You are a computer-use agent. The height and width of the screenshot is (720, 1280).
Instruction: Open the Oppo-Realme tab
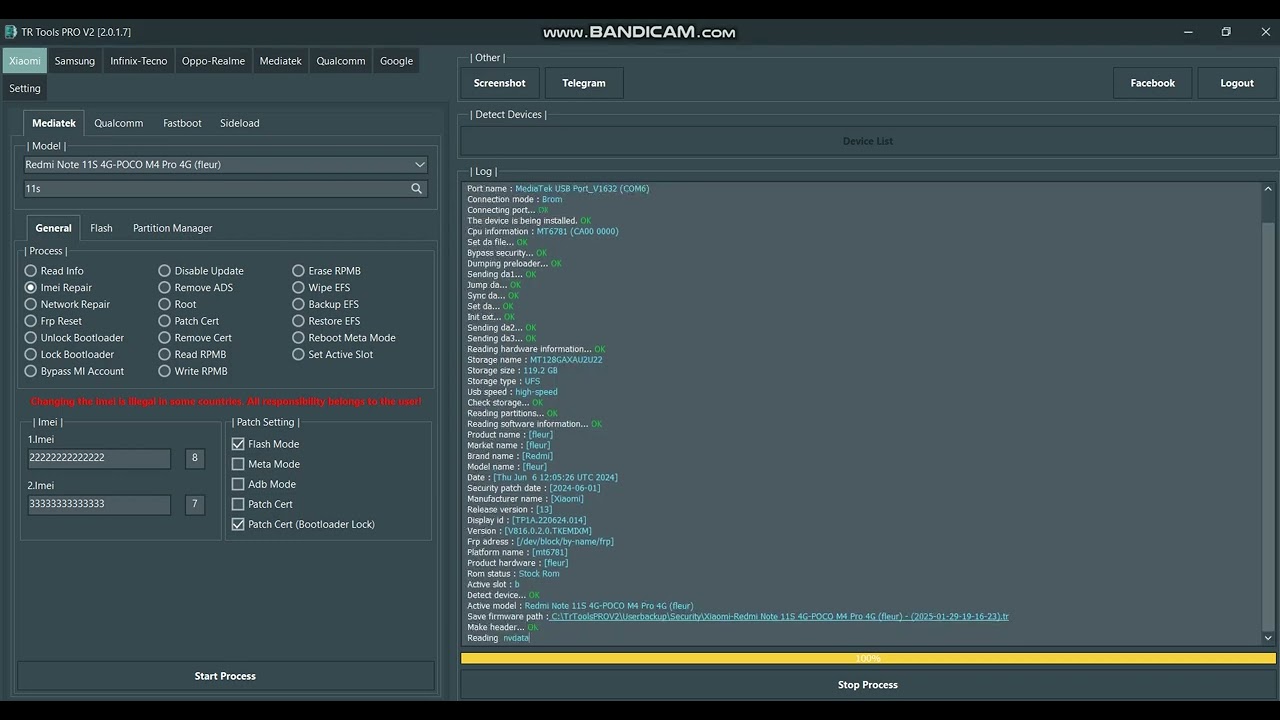coord(213,61)
